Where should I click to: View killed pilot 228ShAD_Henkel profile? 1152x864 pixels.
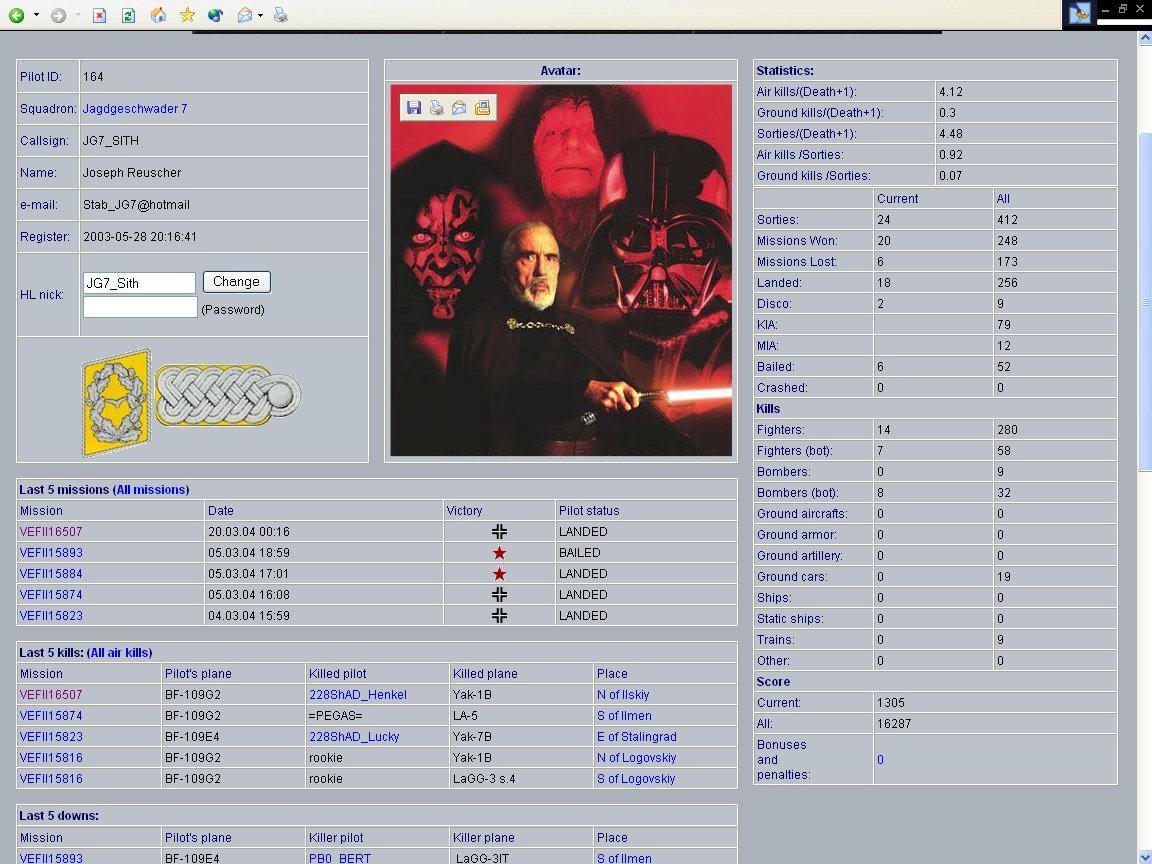[x=358, y=695]
